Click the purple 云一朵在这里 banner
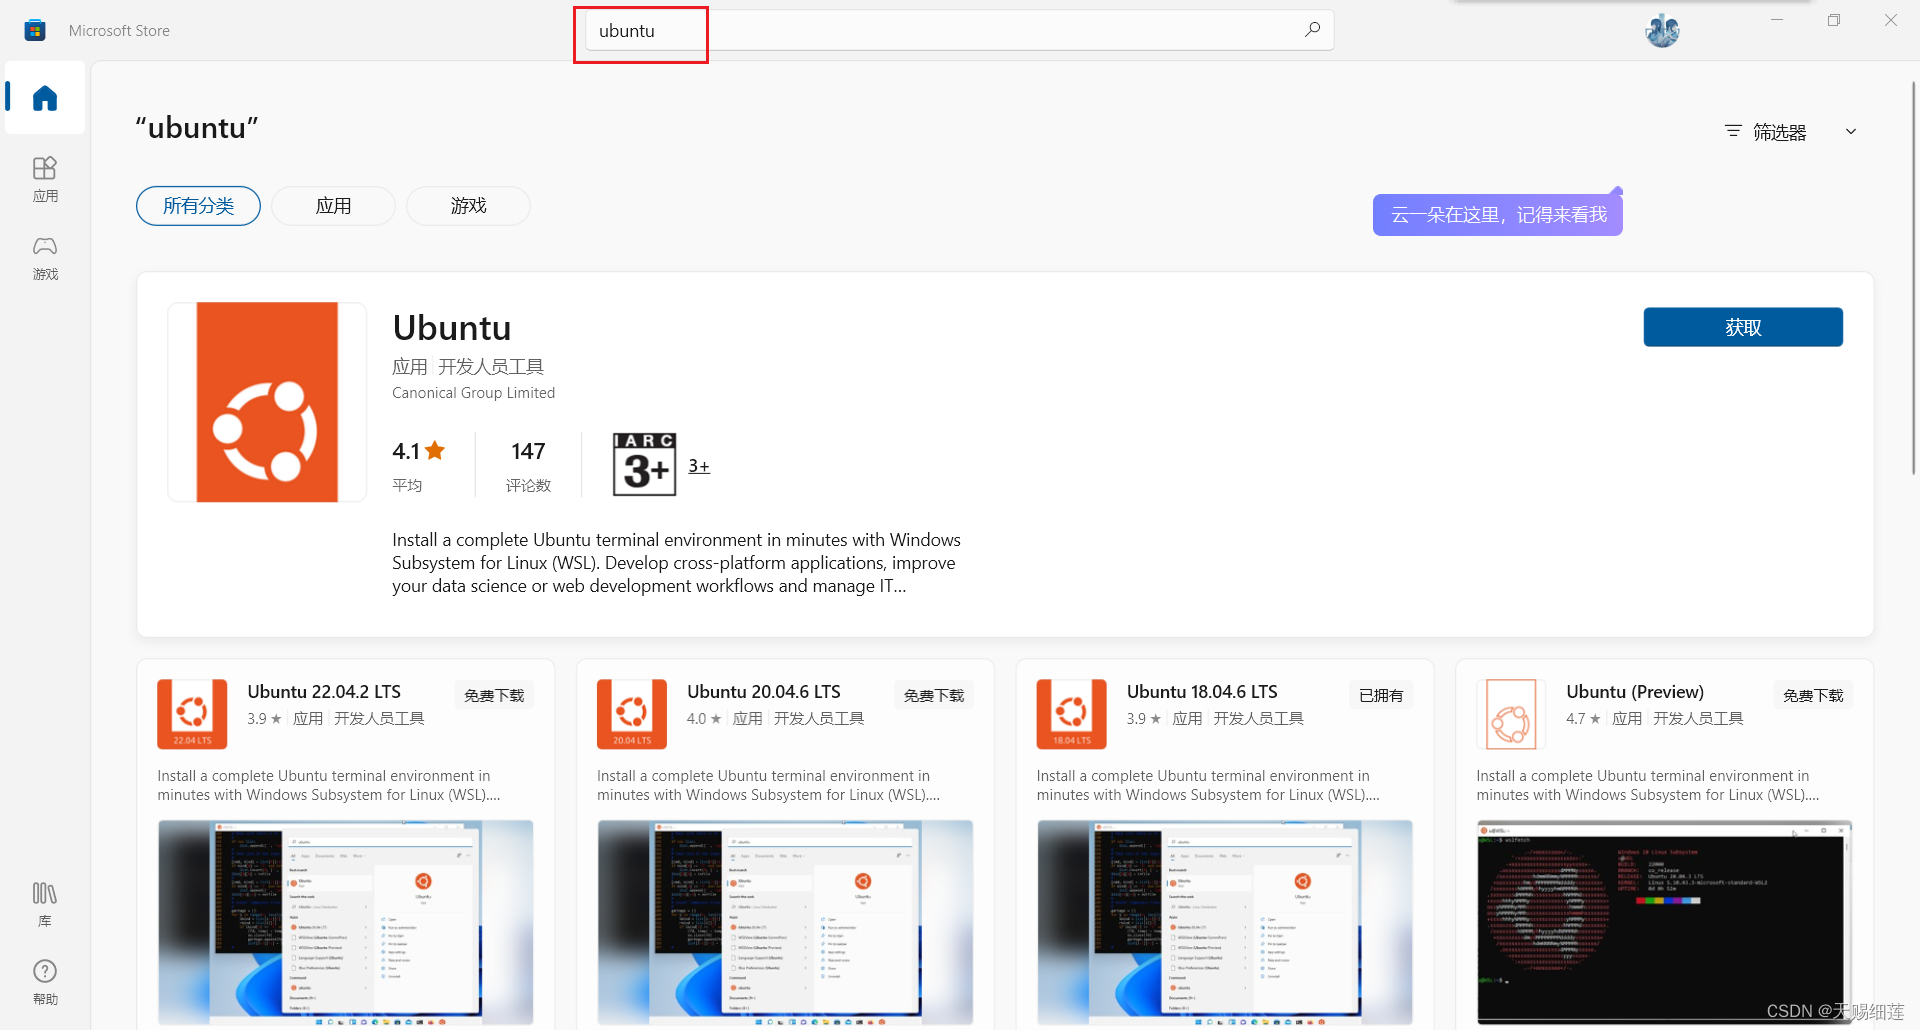 1497,215
